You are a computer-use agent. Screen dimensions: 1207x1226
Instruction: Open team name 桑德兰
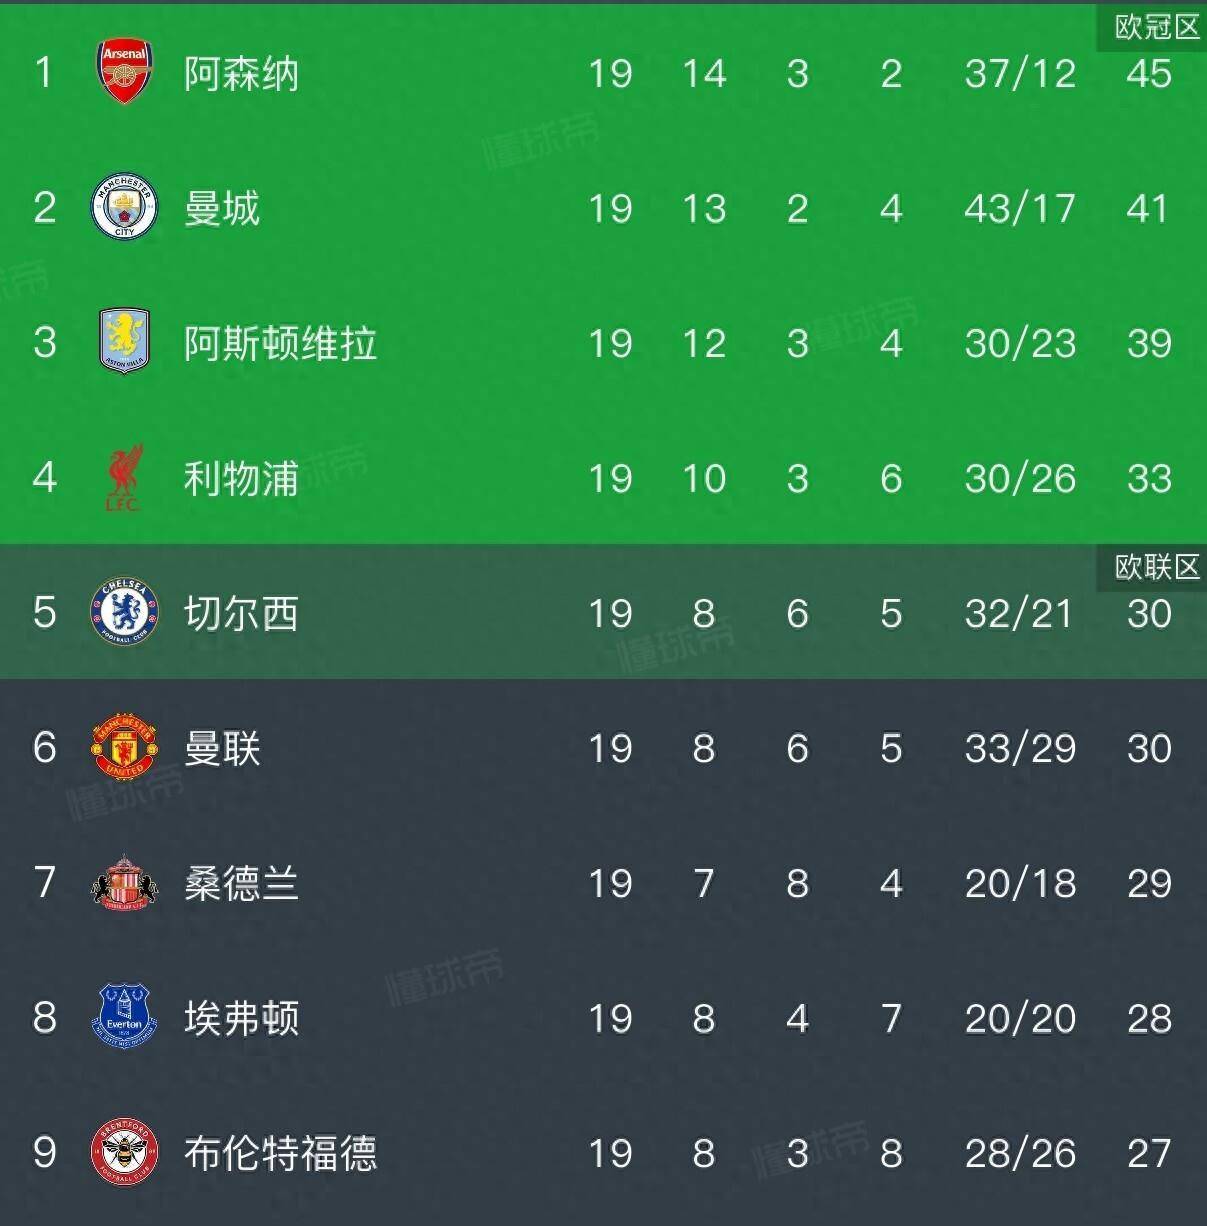coord(241,883)
